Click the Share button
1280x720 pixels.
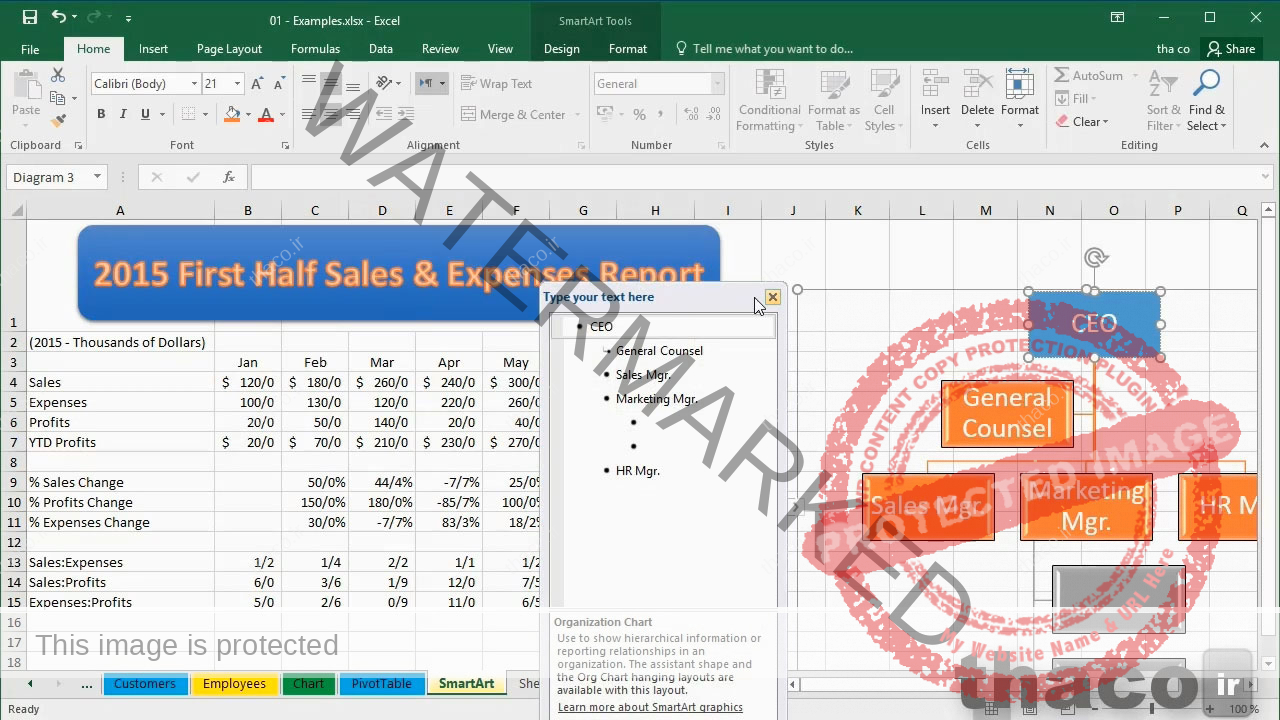[x=1231, y=48]
